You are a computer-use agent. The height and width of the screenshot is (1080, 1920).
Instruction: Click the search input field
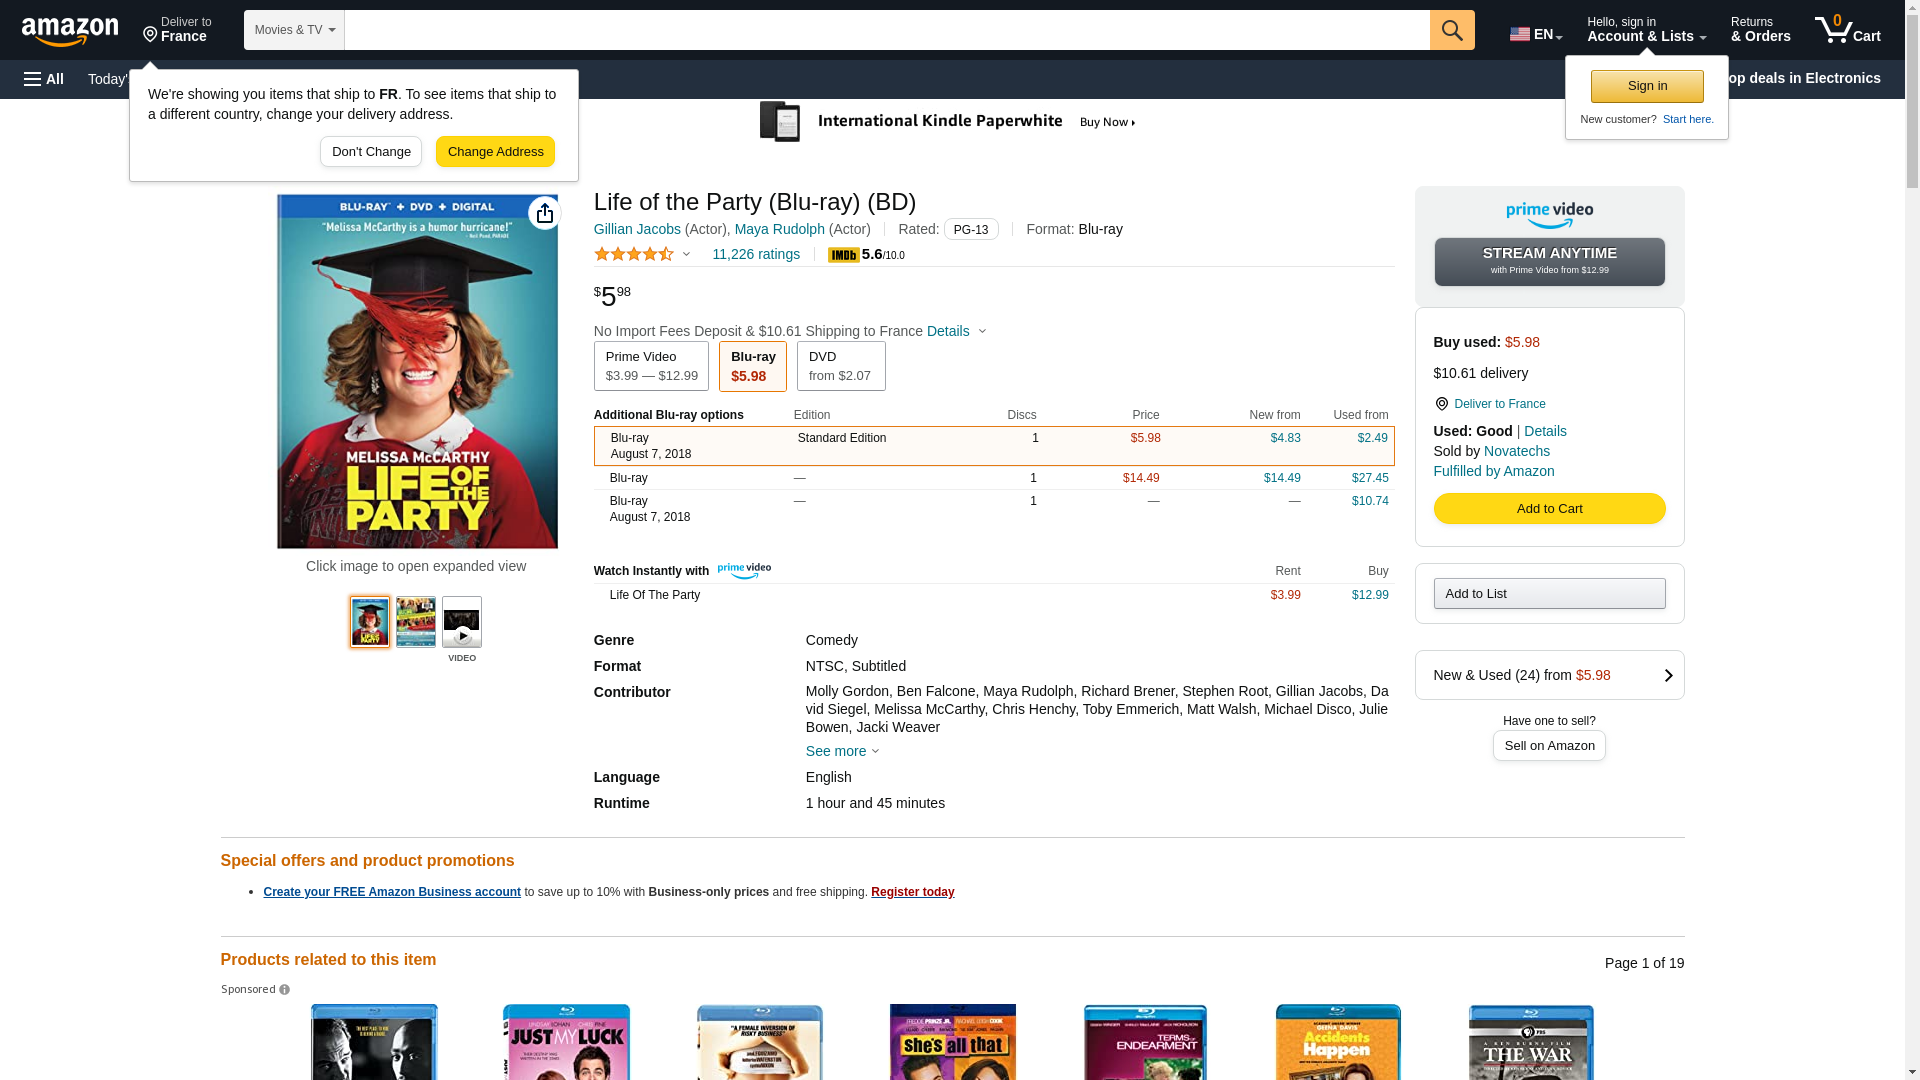click(x=886, y=30)
